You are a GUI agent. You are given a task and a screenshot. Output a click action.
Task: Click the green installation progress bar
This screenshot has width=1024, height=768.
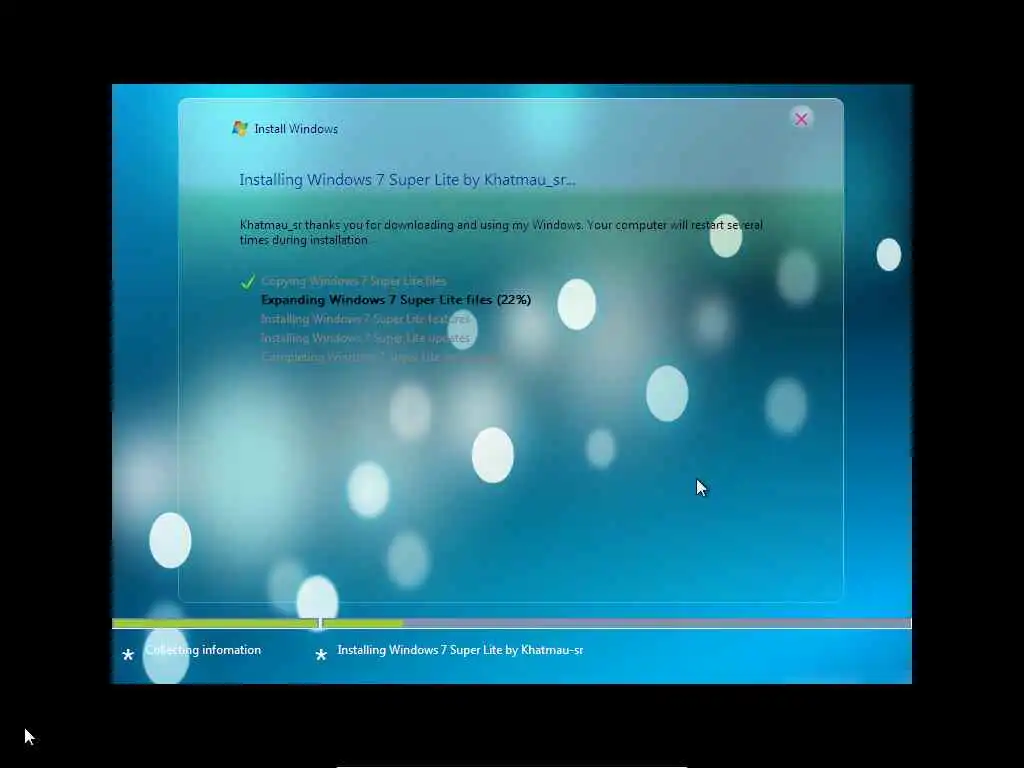pos(257,624)
